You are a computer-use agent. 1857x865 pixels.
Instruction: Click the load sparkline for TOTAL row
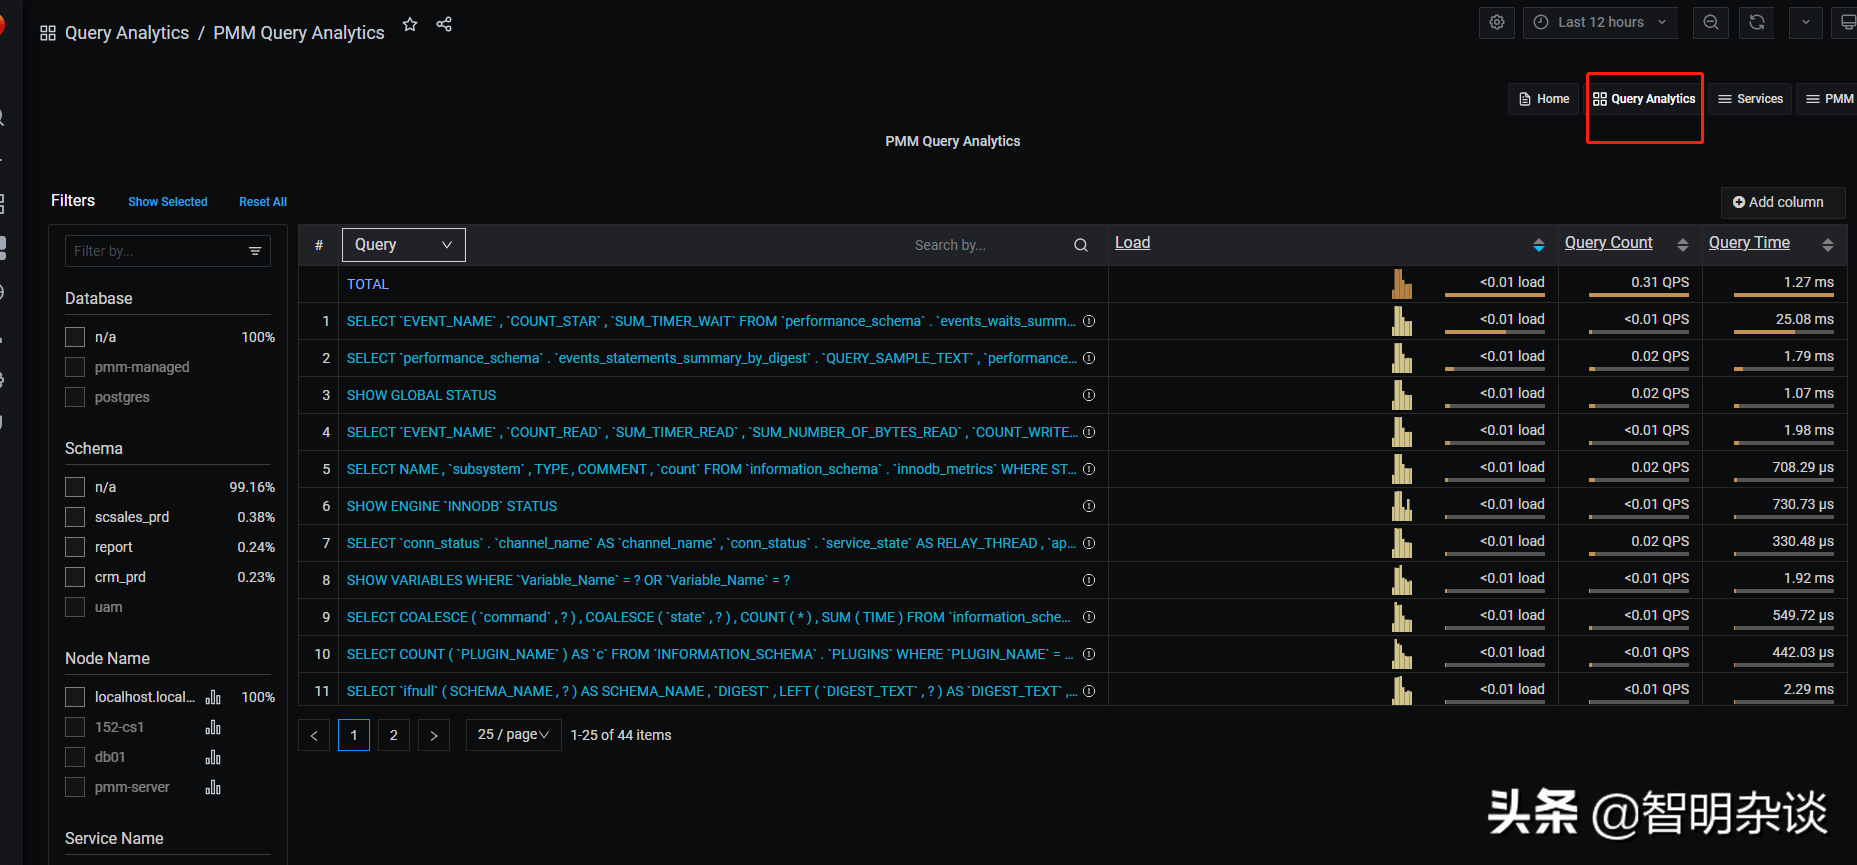tap(1402, 284)
